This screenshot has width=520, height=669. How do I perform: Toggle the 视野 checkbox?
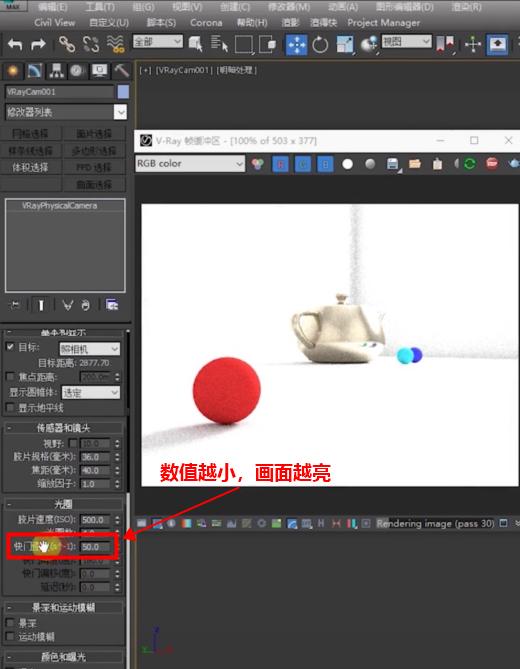pyautogui.click(x=73, y=443)
